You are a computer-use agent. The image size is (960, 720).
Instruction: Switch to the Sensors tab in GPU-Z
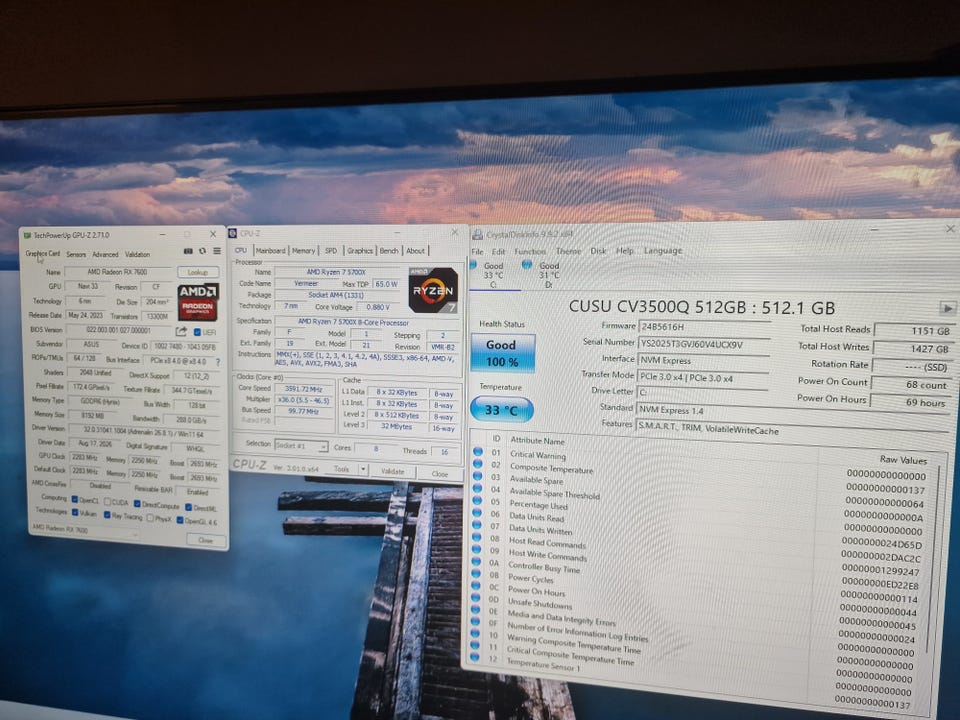76,254
